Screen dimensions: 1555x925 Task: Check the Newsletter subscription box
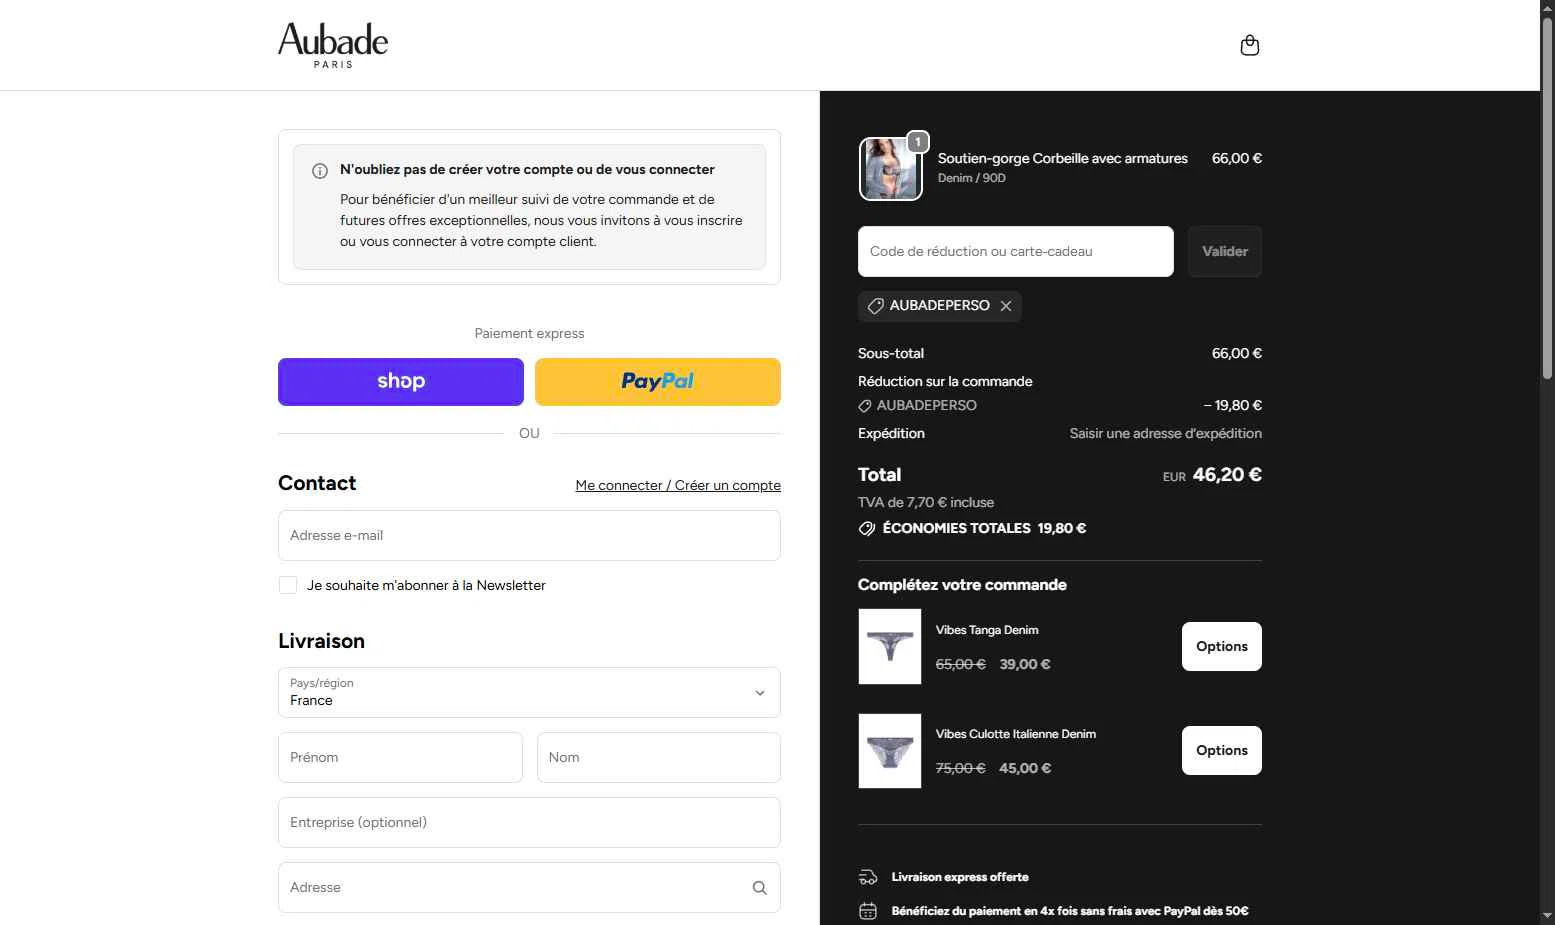coord(288,585)
